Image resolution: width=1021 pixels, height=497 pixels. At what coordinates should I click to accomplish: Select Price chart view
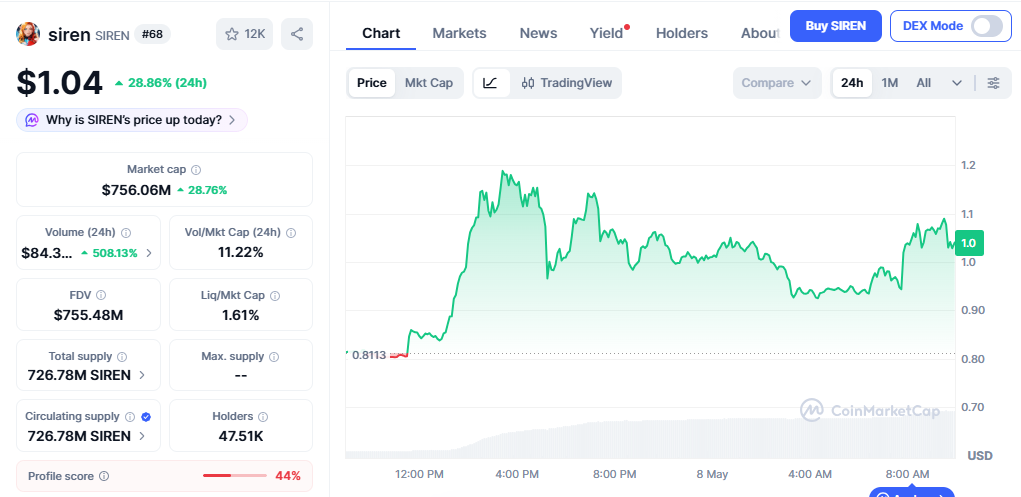click(x=372, y=83)
